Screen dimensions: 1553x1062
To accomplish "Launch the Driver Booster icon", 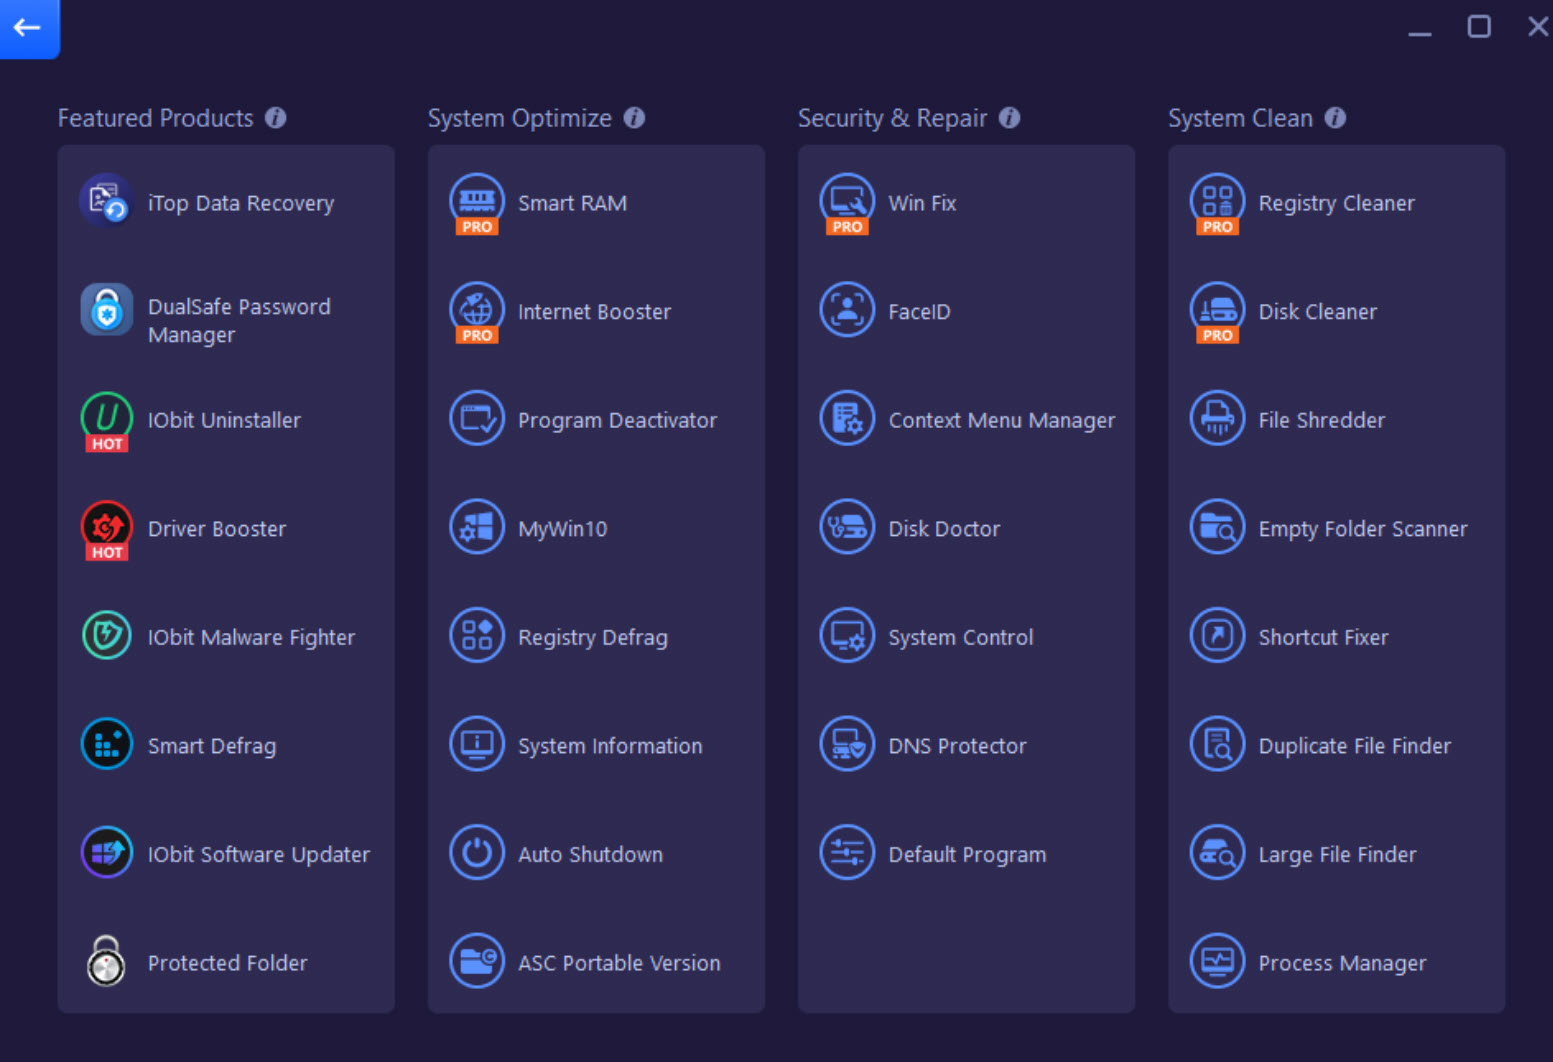I will [107, 527].
